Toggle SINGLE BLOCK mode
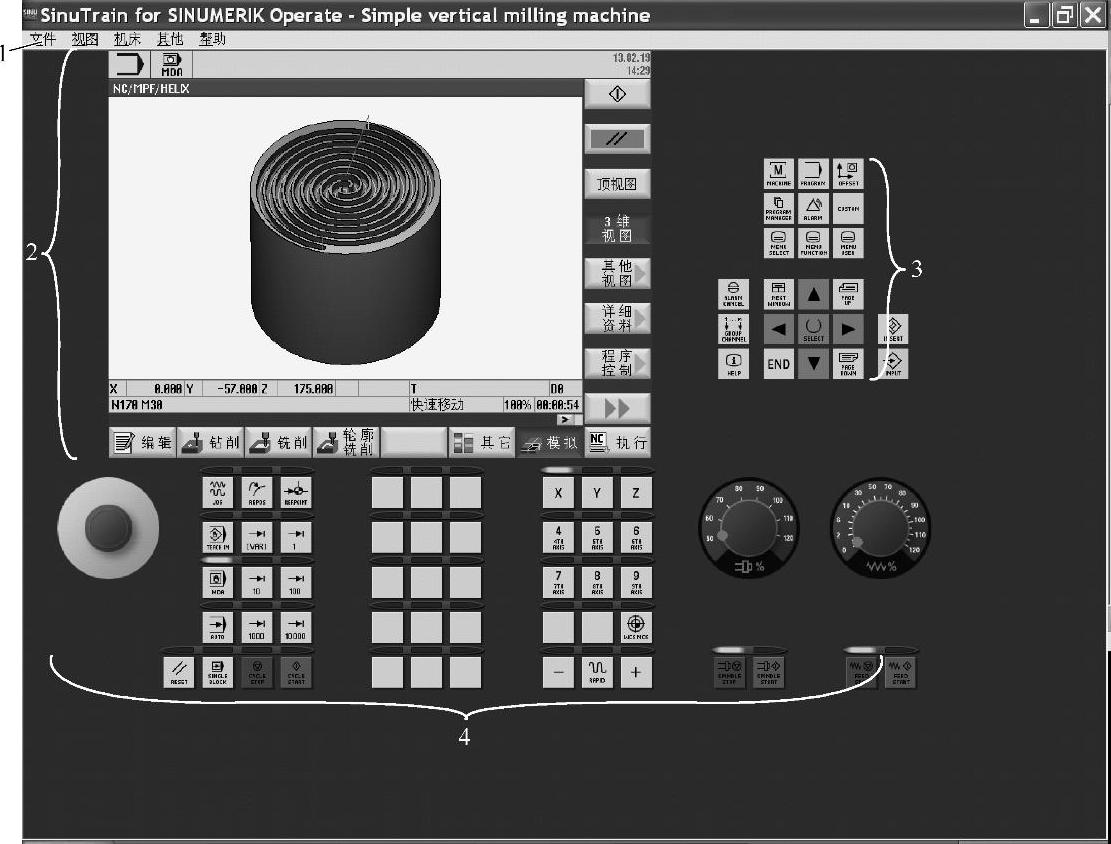Image resolution: width=1111 pixels, height=844 pixels. point(217,672)
